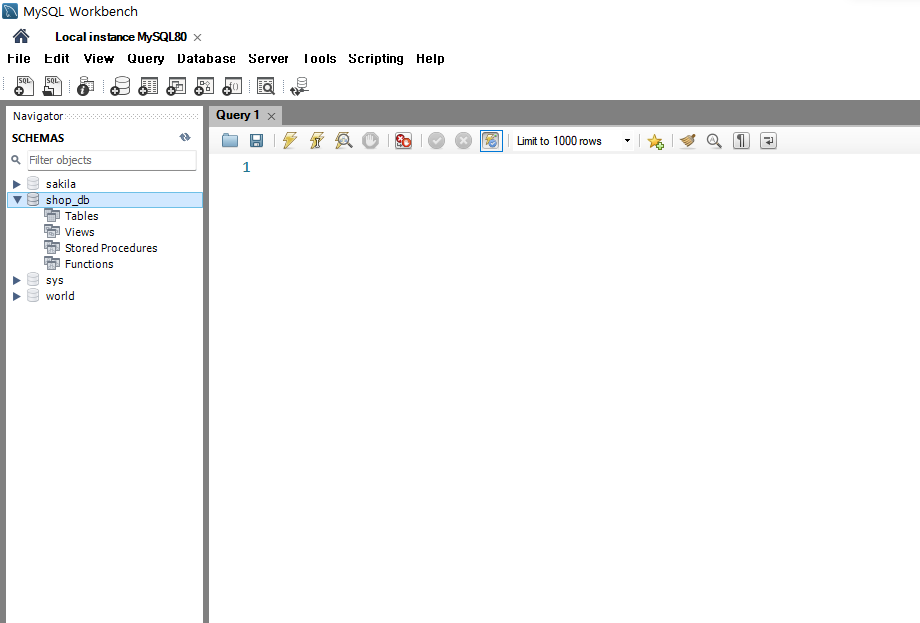Save current statement as snippet star icon
The image size is (920, 623).
tap(655, 141)
